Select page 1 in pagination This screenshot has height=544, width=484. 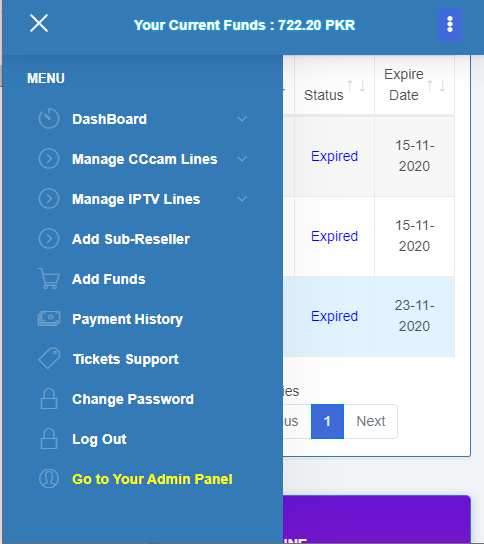(327, 421)
